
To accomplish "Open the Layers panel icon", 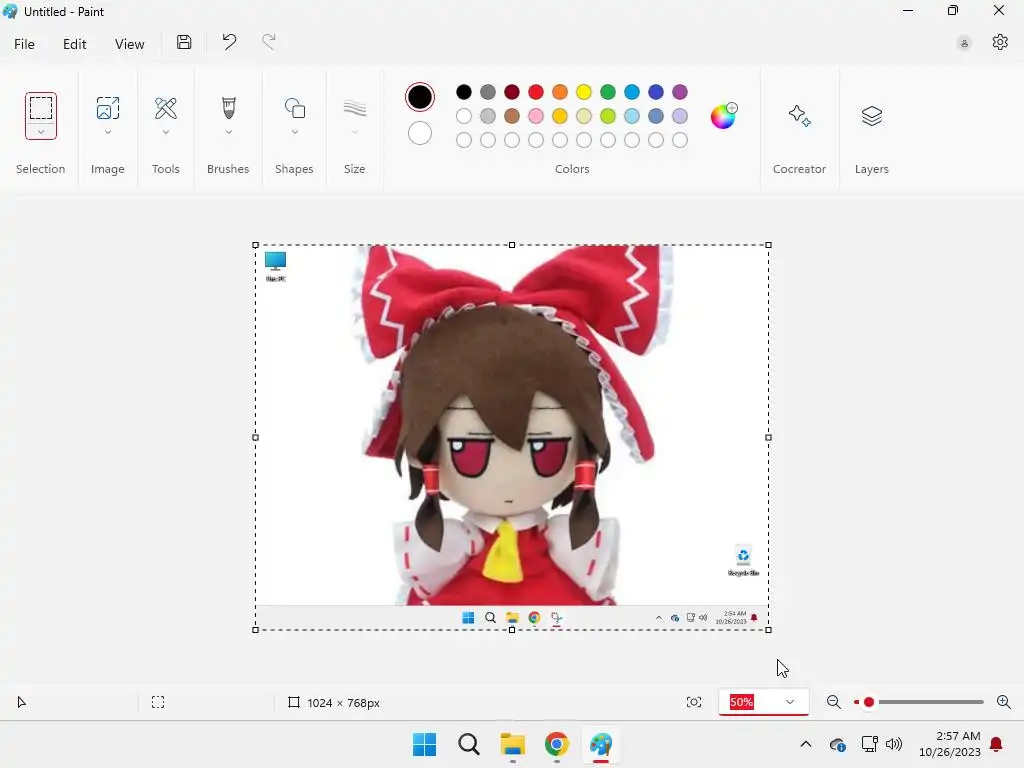I will (872, 116).
